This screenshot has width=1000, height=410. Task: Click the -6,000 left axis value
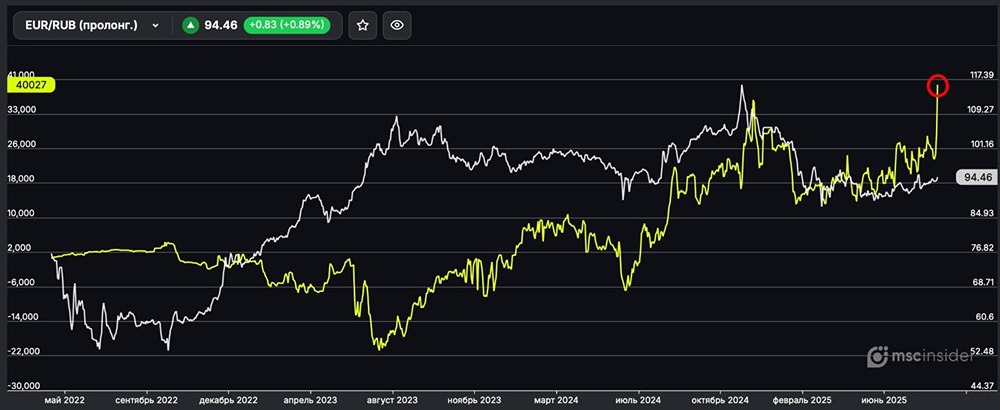pyautogui.click(x=21, y=282)
